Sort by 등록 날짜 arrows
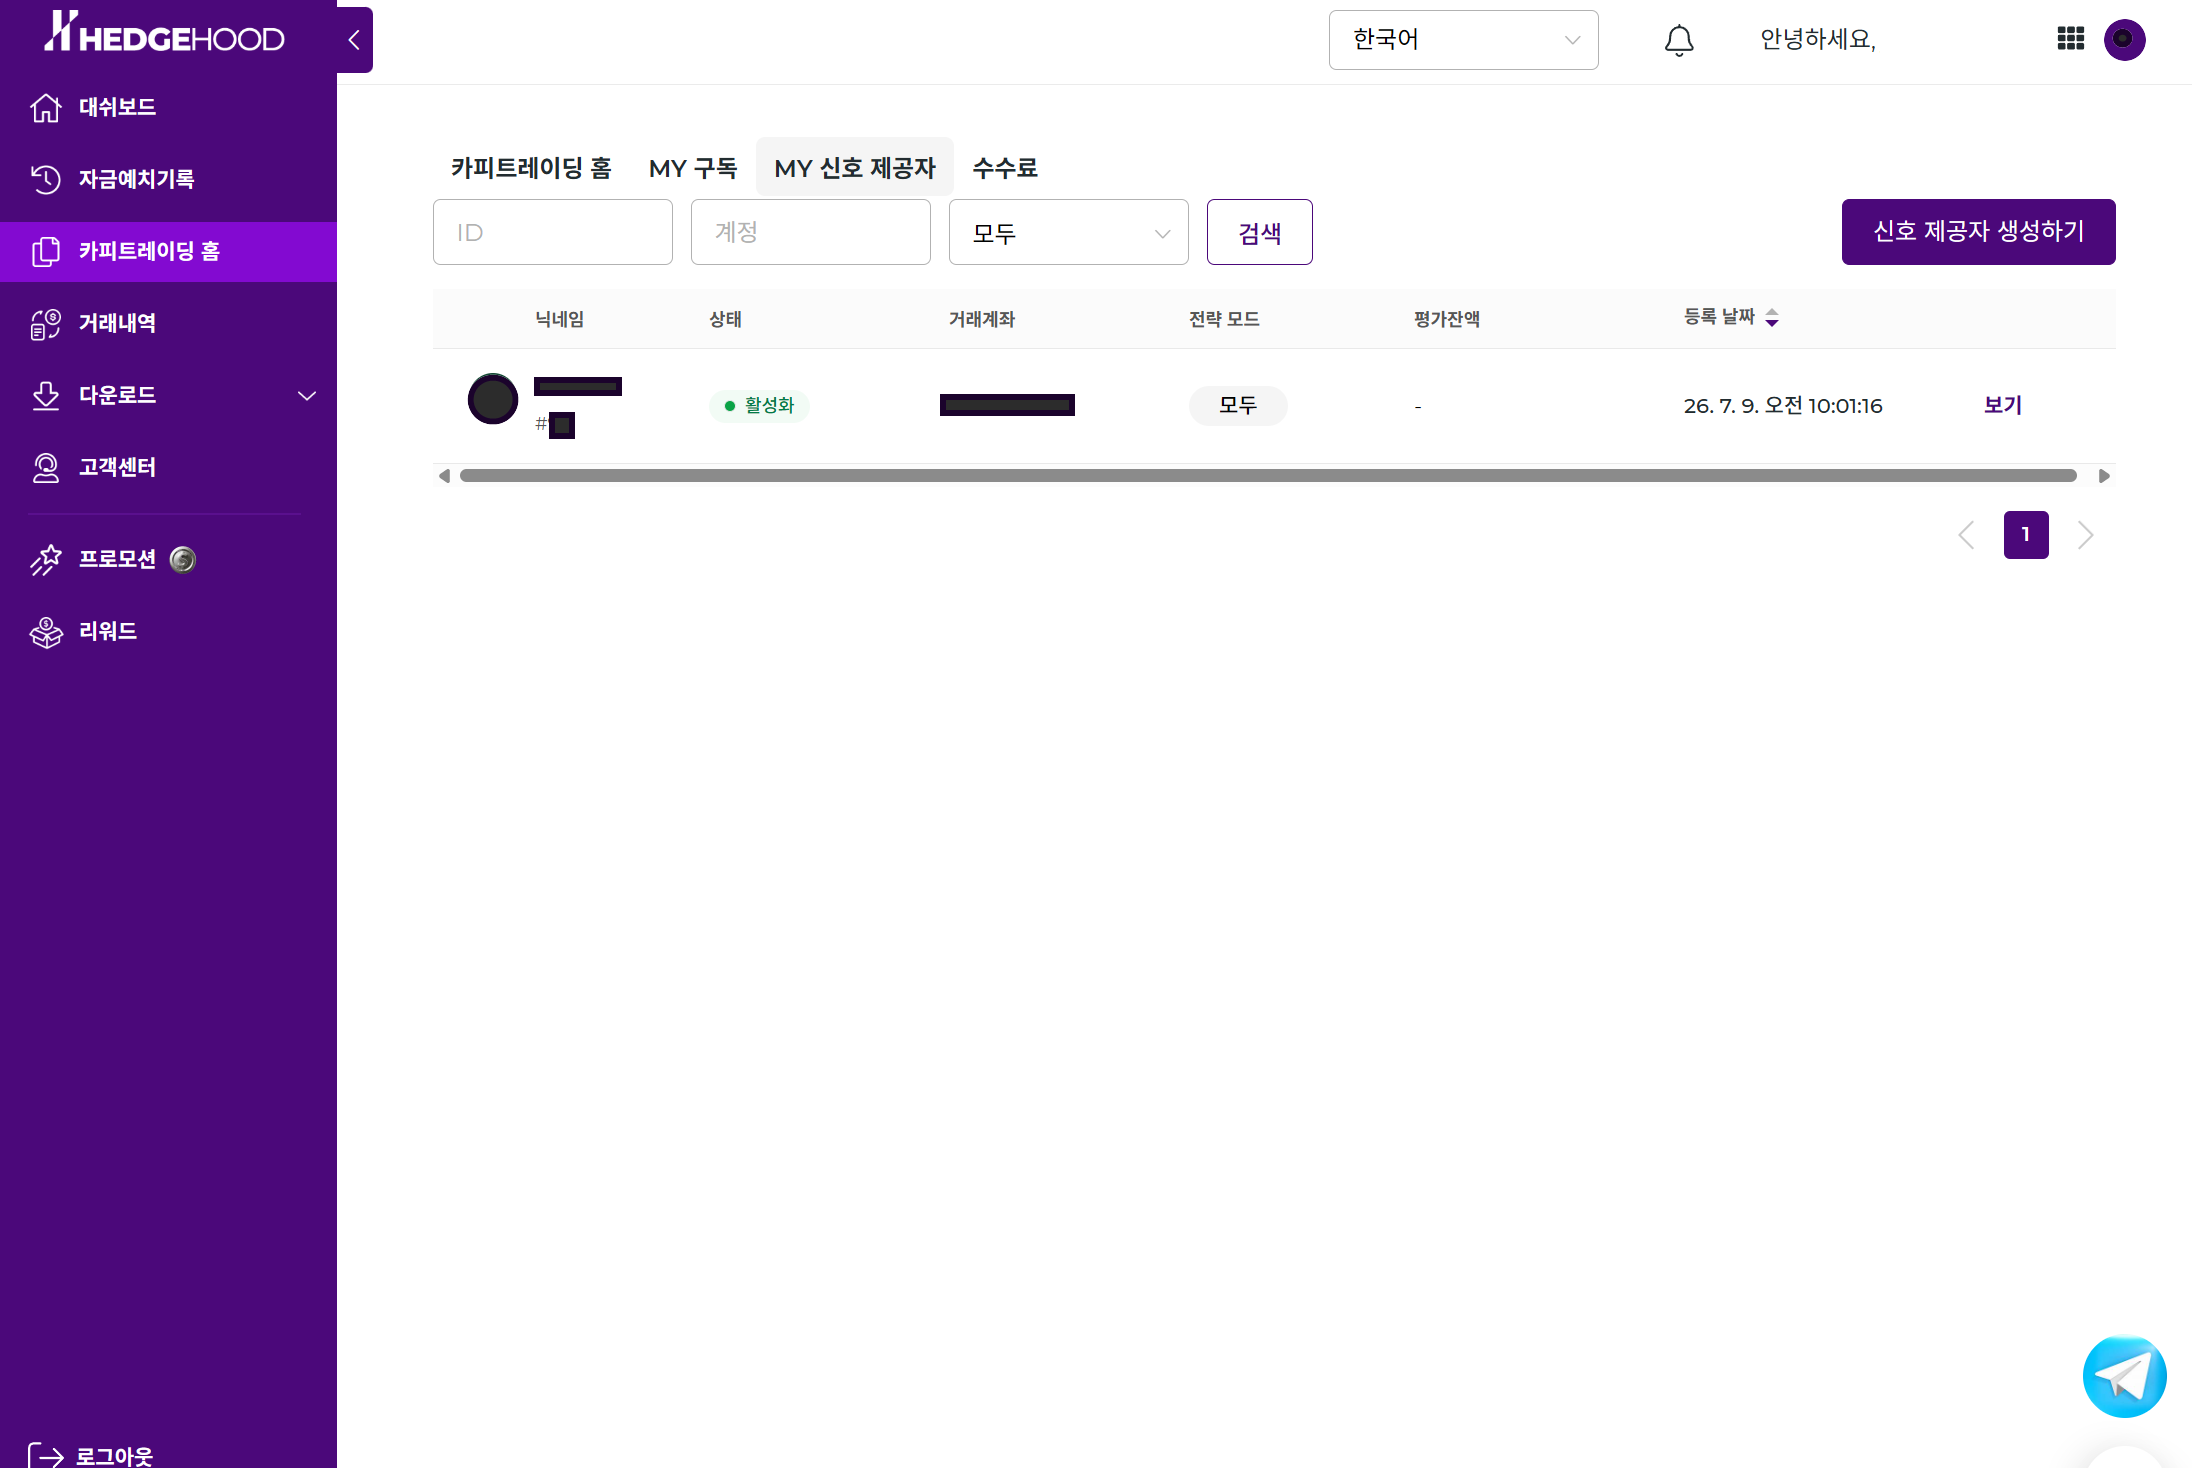This screenshot has width=2192, height=1468. pyautogui.click(x=1772, y=318)
